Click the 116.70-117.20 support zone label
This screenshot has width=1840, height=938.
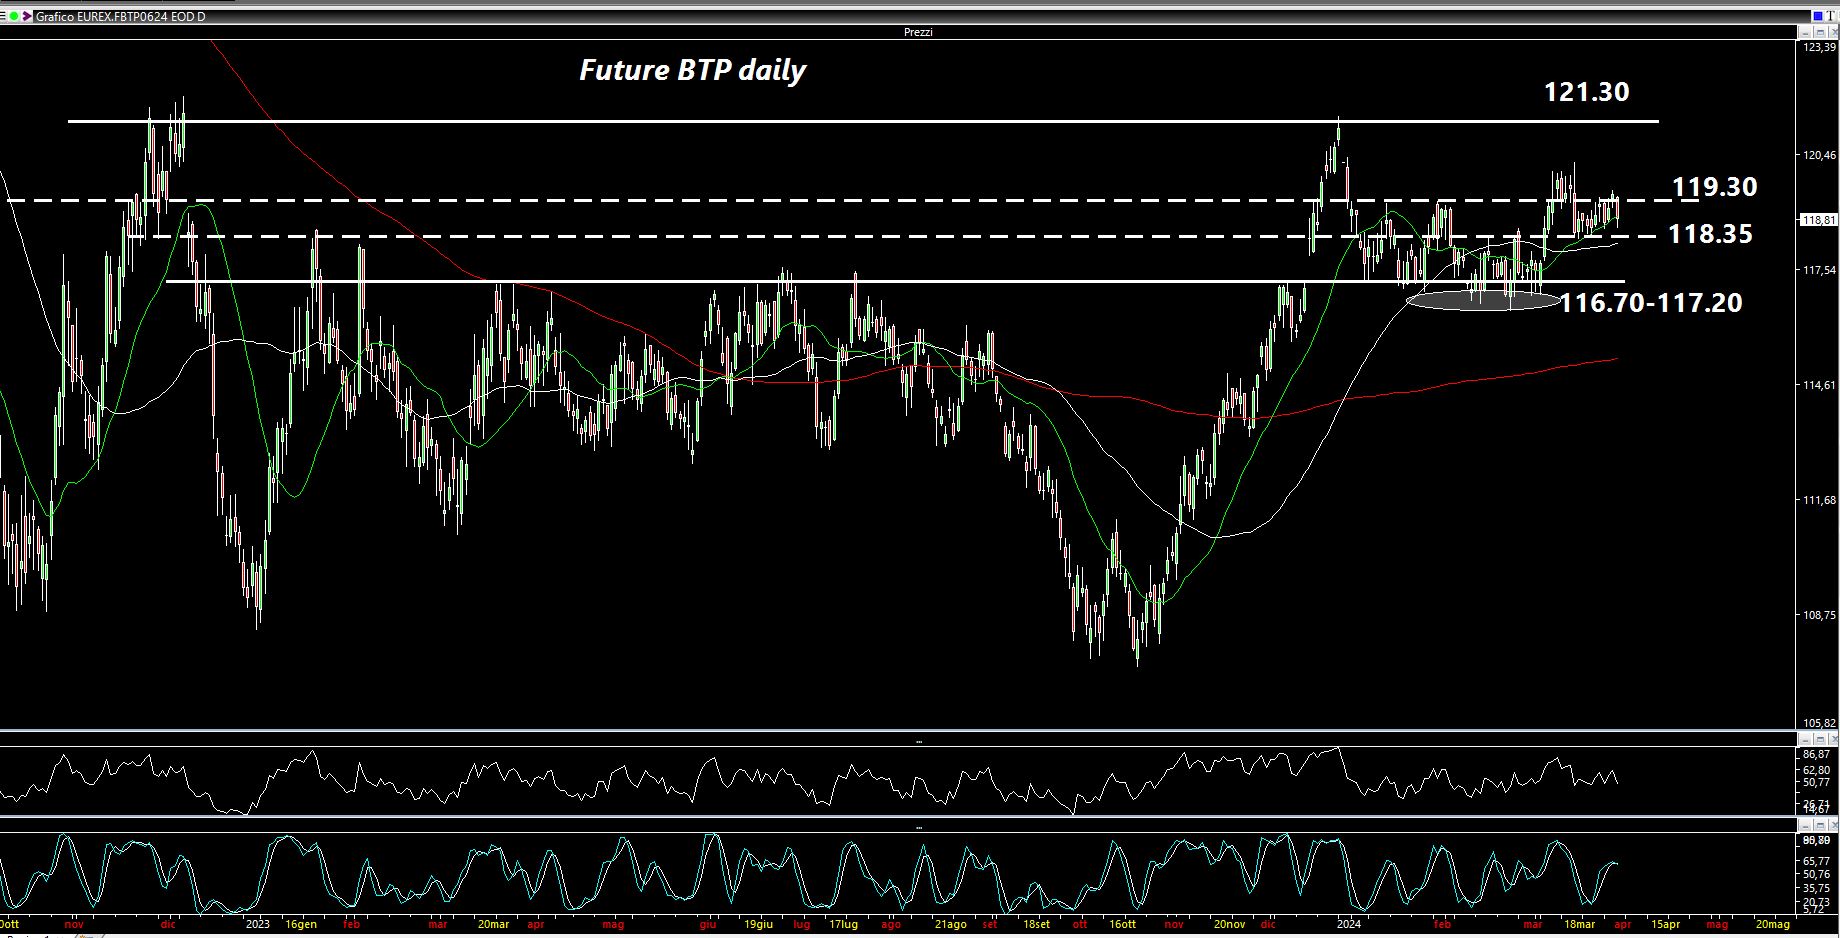1650,303
